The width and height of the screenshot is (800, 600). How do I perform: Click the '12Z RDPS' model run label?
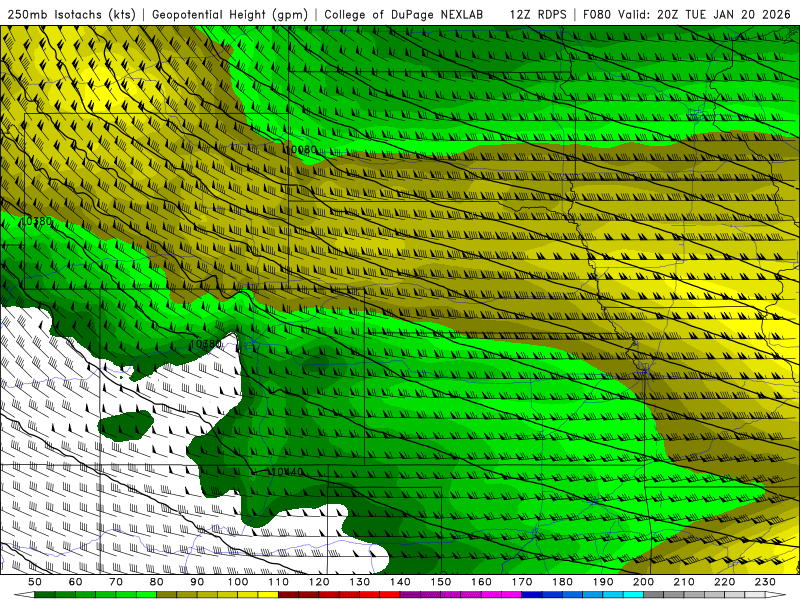click(x=538, y=14)
